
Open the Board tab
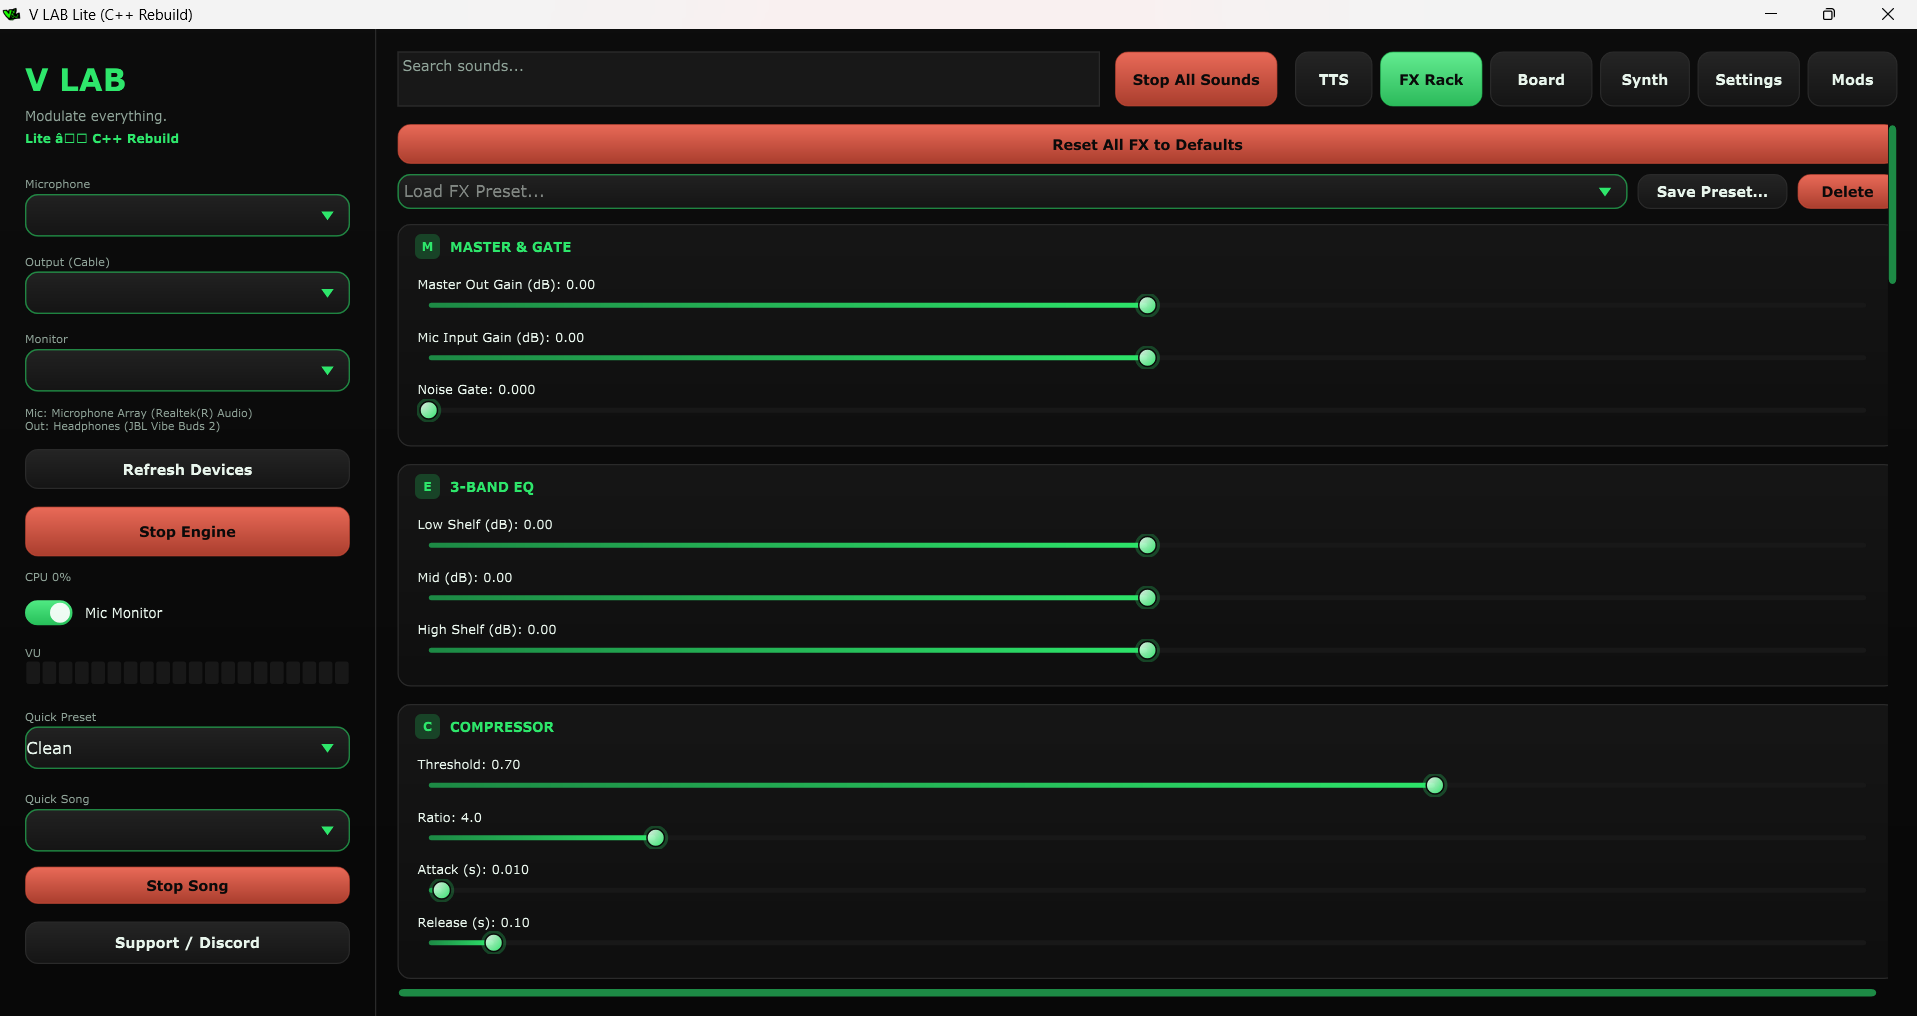click(x=1541, y=79)
